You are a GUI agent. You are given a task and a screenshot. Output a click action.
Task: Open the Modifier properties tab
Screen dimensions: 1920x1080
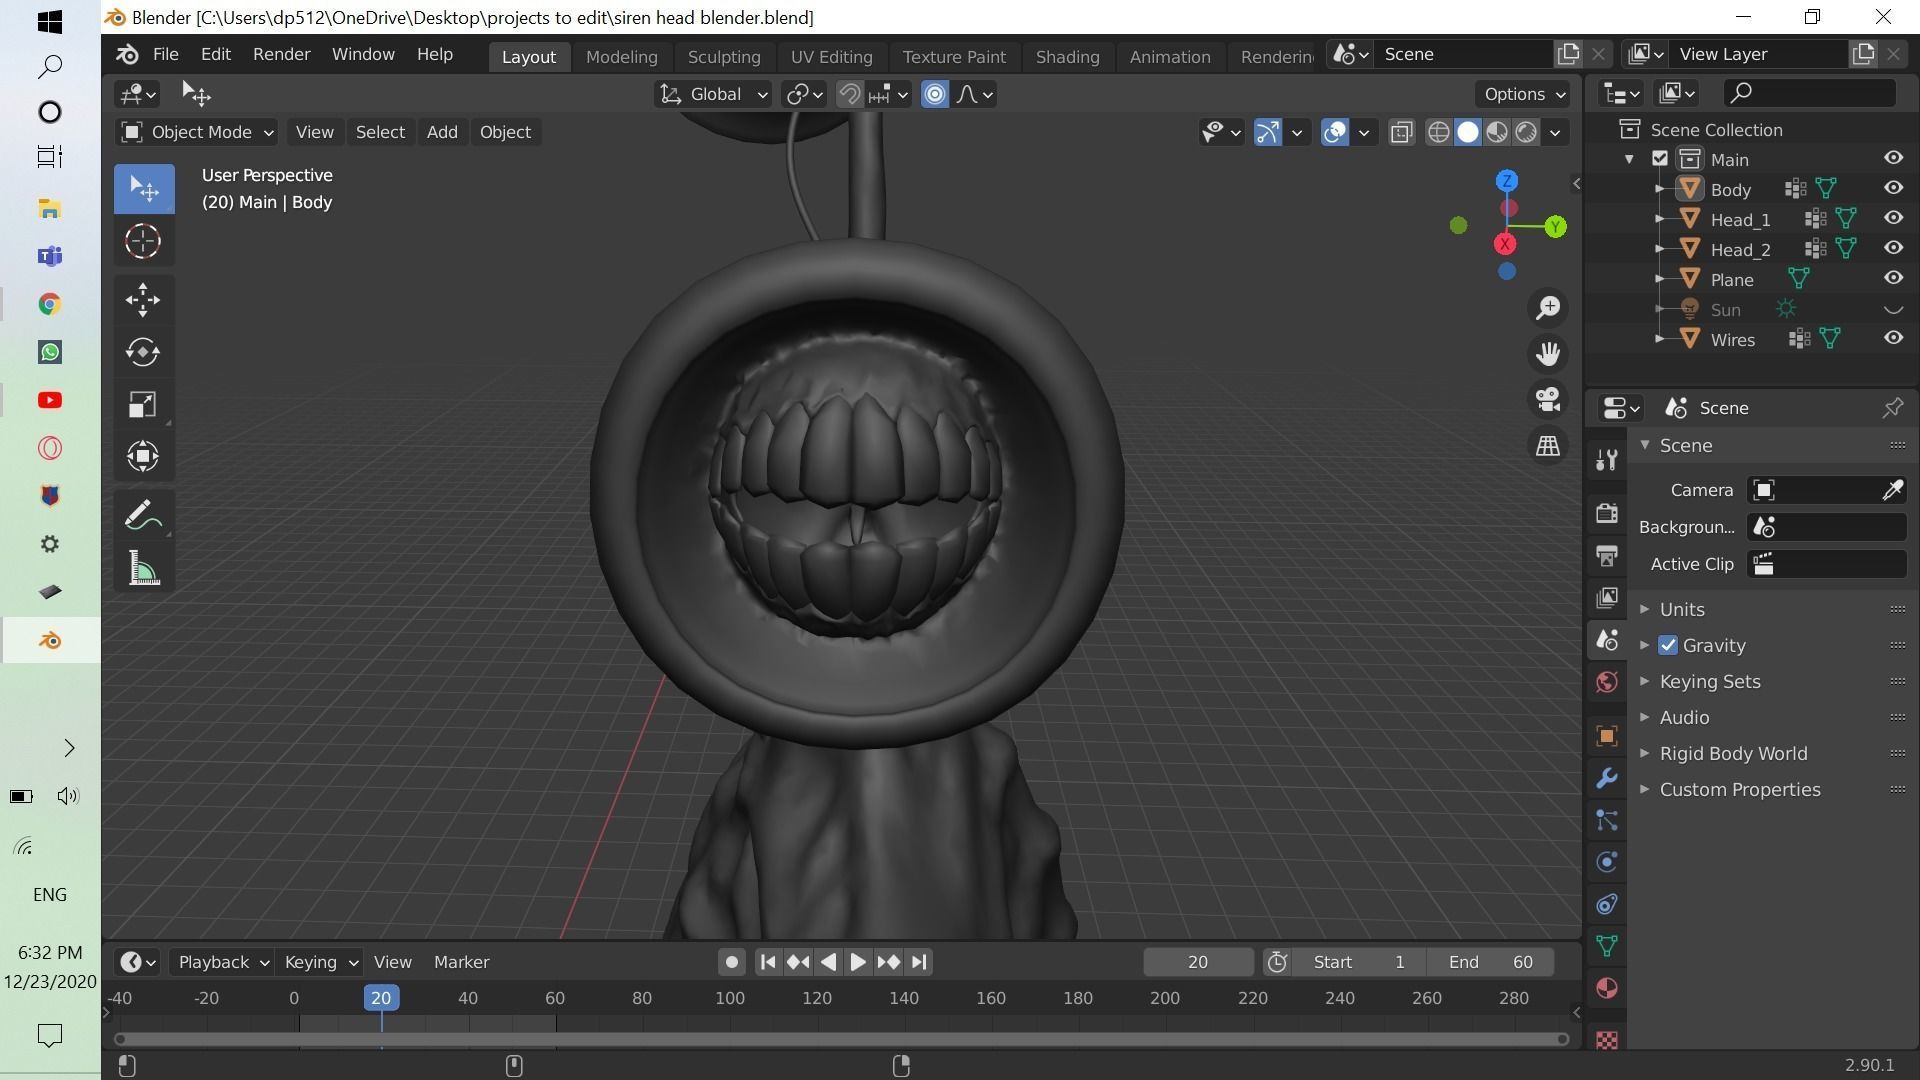1607,778
